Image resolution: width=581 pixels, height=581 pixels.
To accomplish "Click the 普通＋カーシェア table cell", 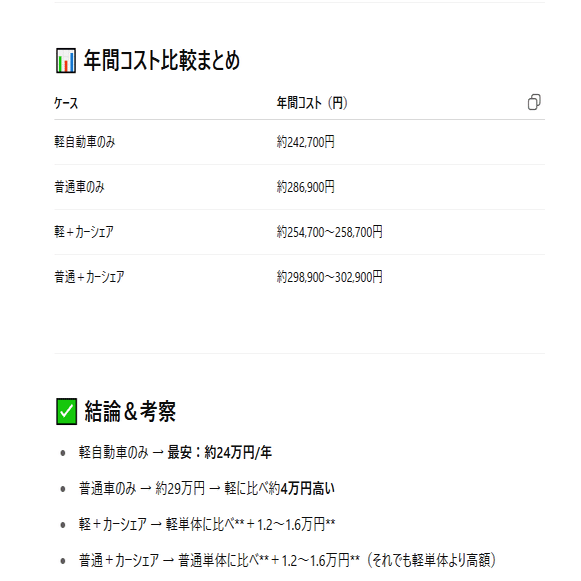I will pos(89,277).
